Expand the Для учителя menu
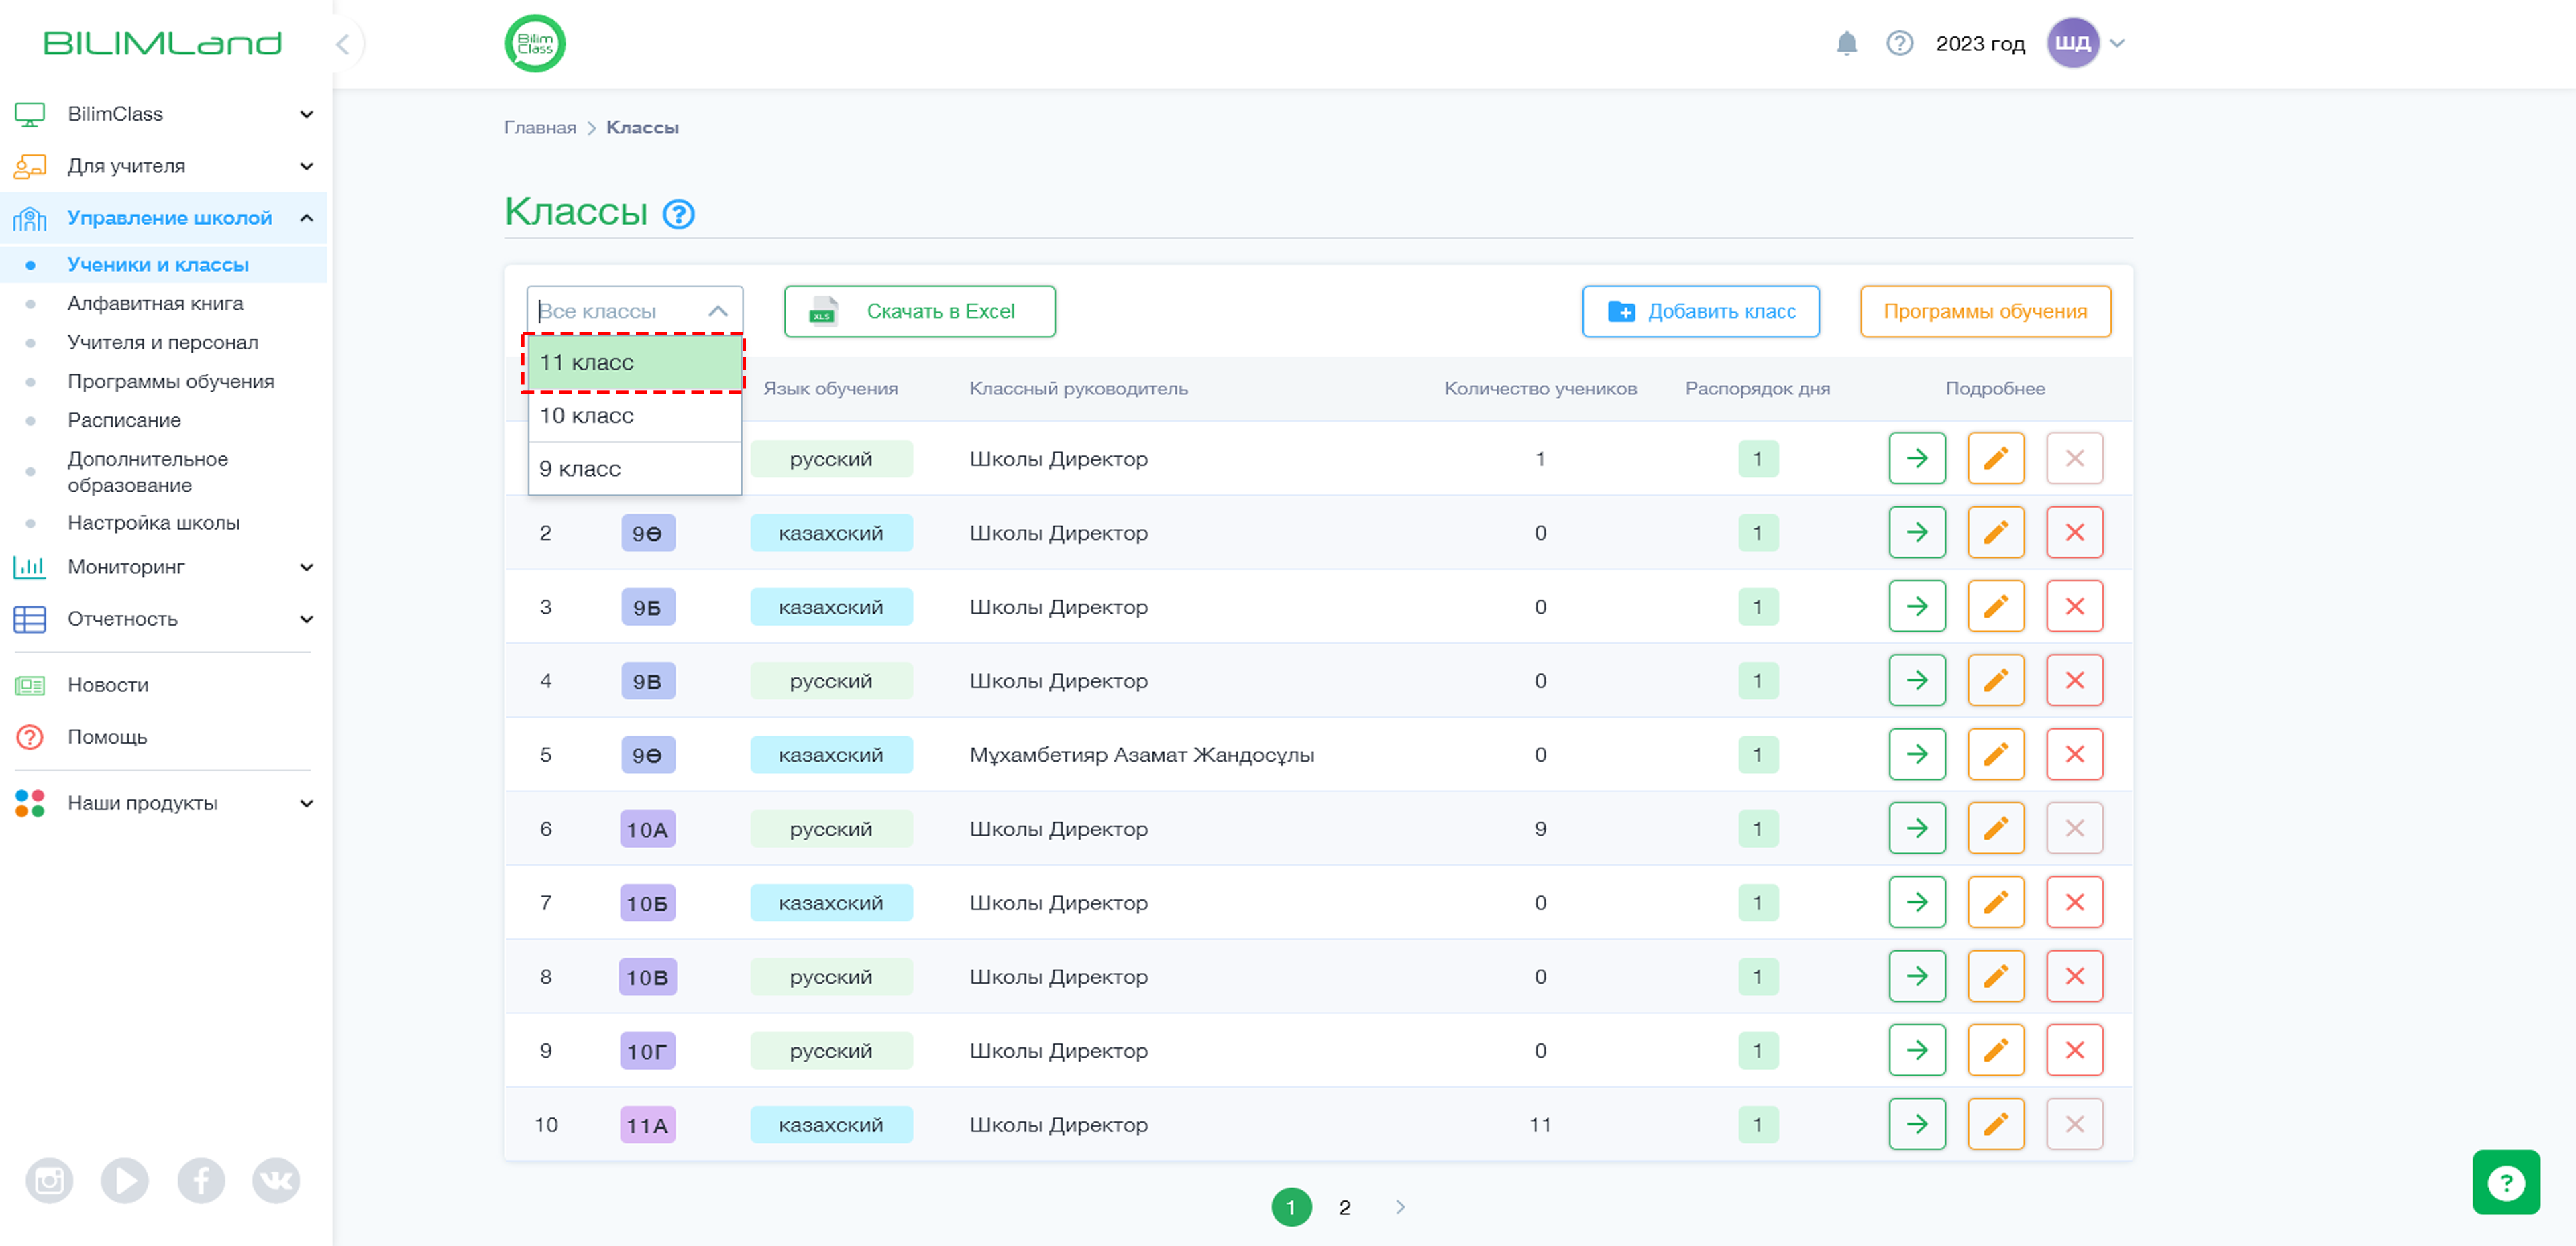 pos(306,166)
